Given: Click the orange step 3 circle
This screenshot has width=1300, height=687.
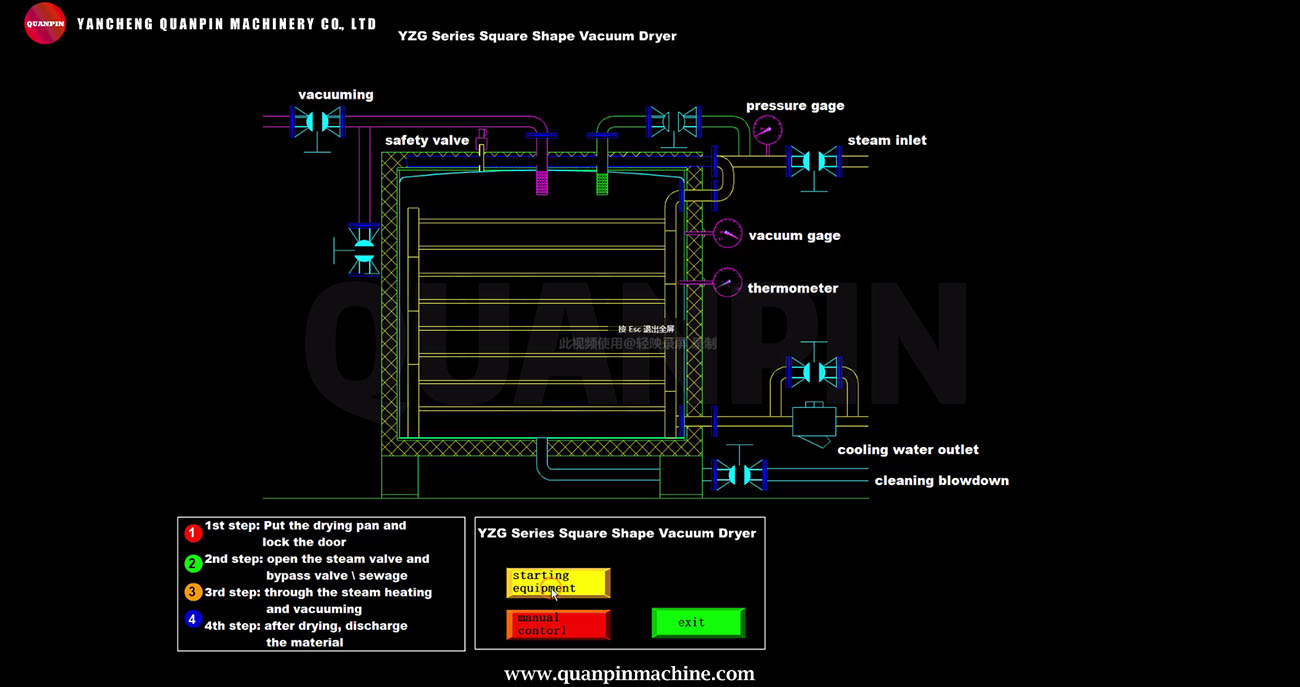Looking at the screenshot, I should [193, 591].
